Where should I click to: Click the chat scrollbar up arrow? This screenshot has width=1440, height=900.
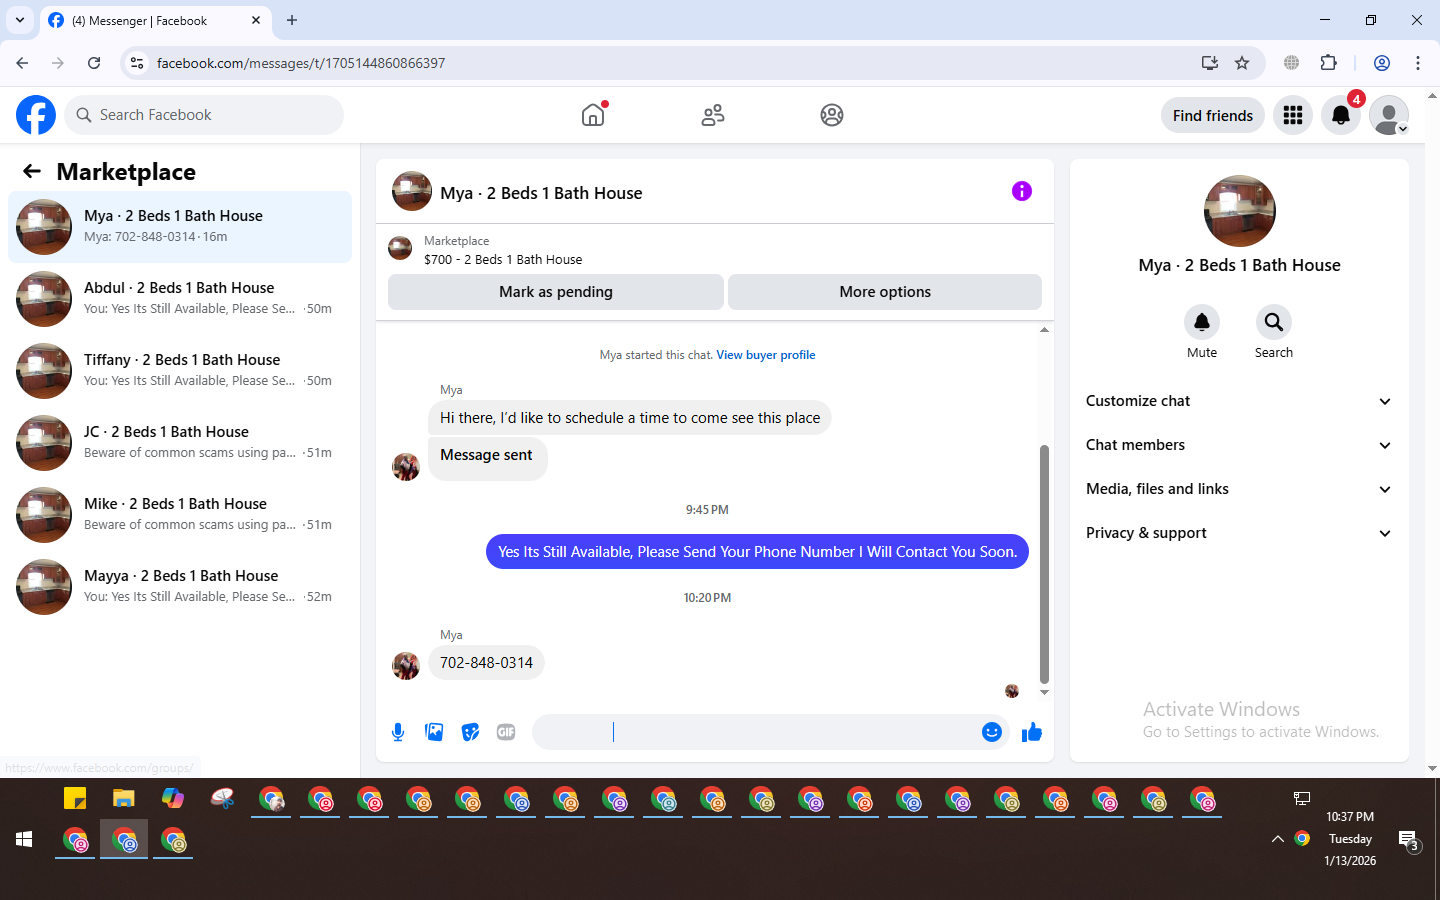click(1044, 330)
